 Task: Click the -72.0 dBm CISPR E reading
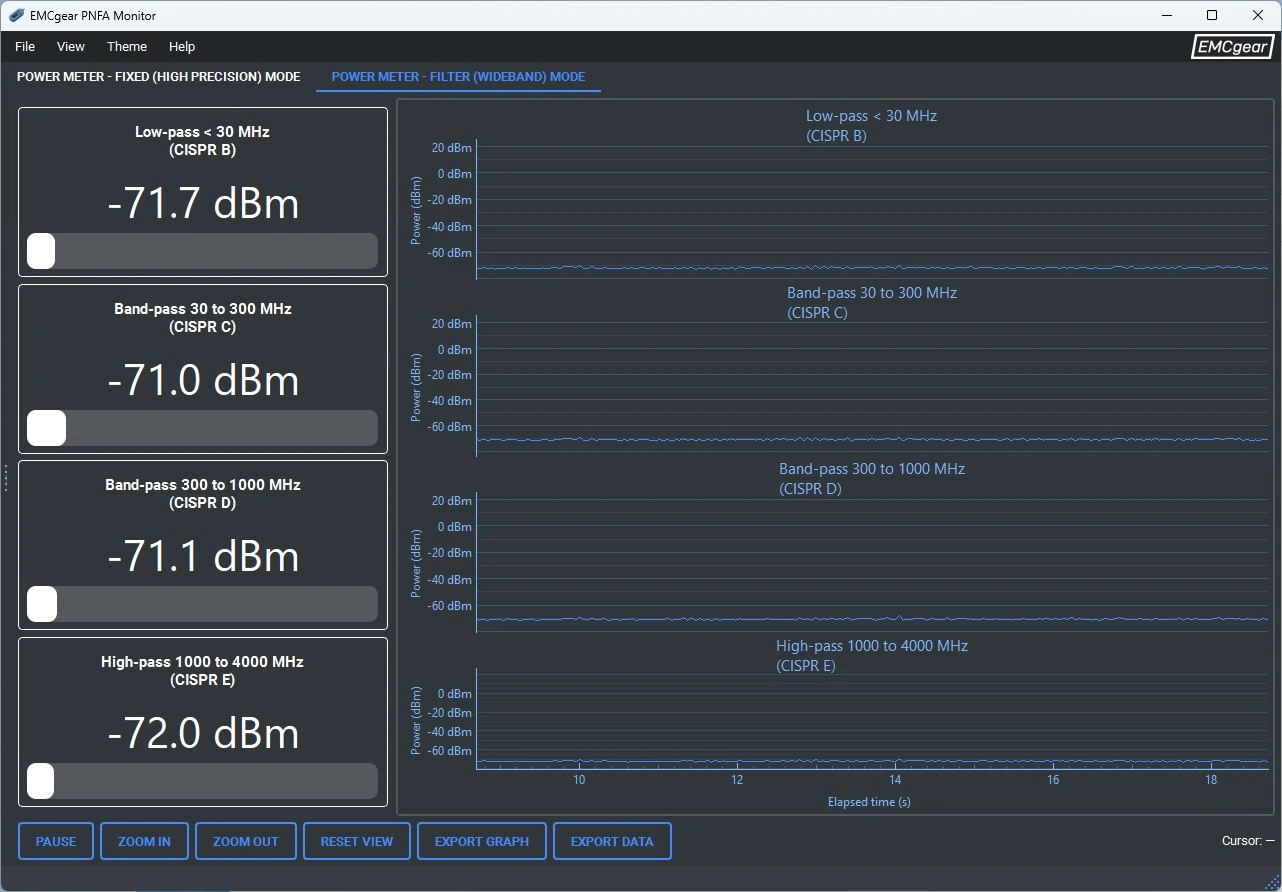coord(203,733)
